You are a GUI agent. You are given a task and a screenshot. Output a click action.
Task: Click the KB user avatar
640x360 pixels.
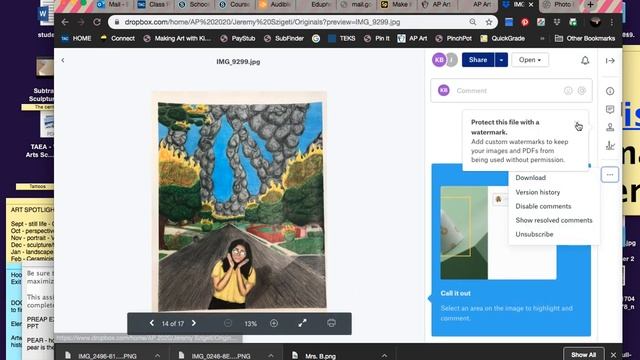[x=439, y=60]
